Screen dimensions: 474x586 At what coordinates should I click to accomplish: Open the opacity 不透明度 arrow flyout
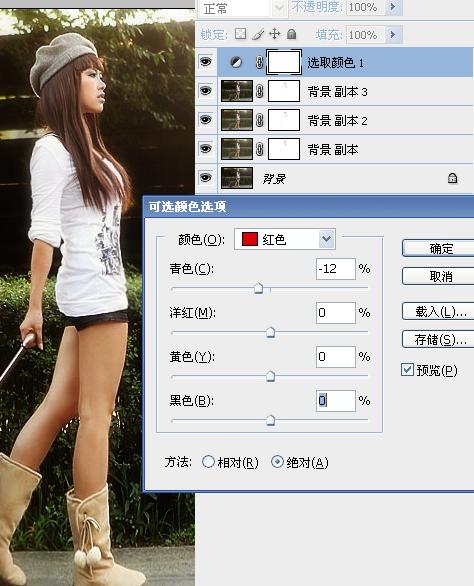pos(393,7)
